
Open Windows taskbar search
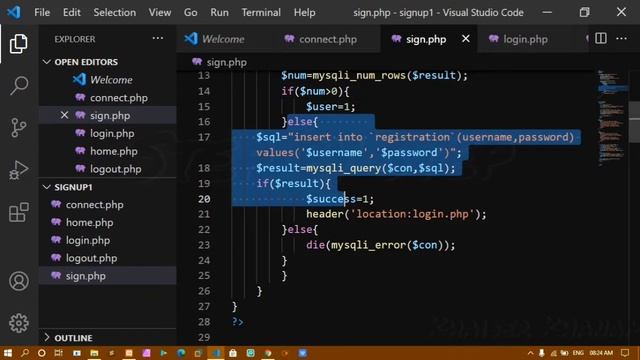coord(24,353)
